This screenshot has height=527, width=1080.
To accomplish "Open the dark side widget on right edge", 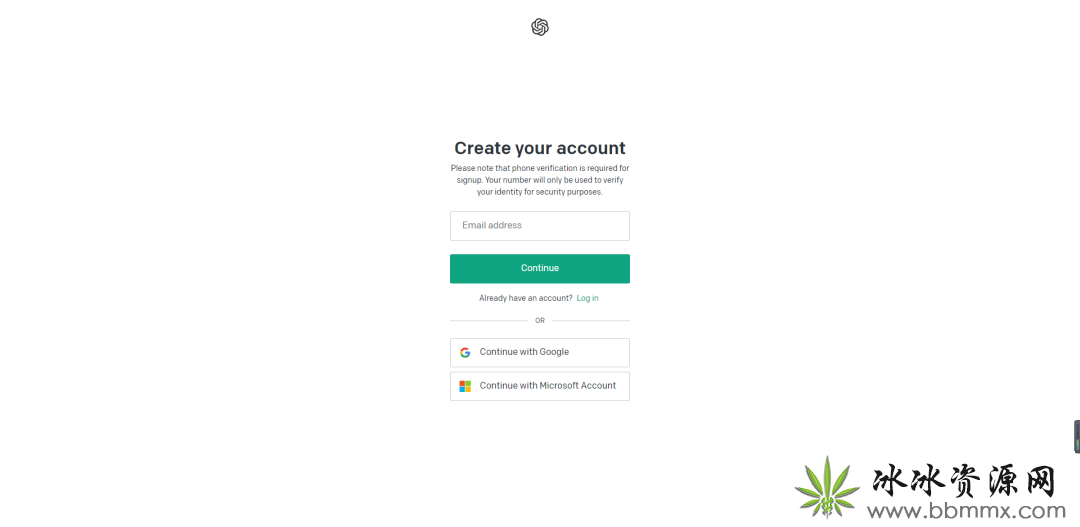I will (1077, 436).
